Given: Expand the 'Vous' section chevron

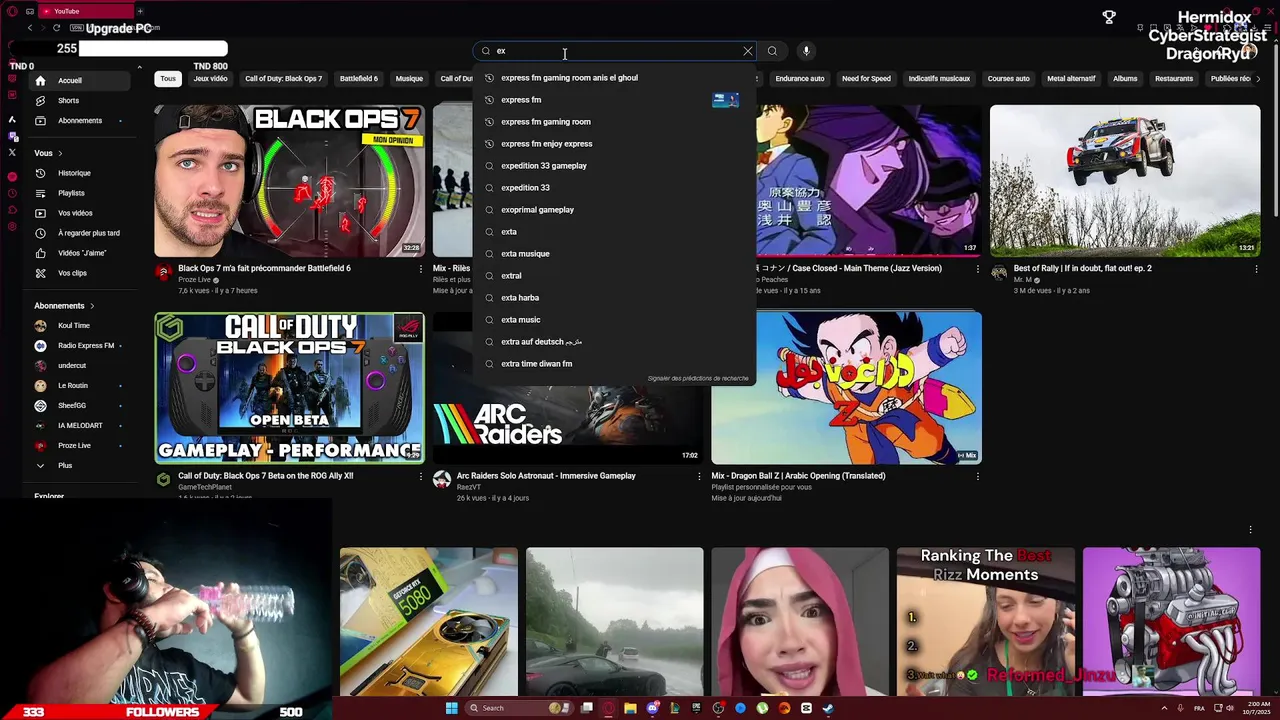Looking at the screenshot, I should tap(60, 153).
